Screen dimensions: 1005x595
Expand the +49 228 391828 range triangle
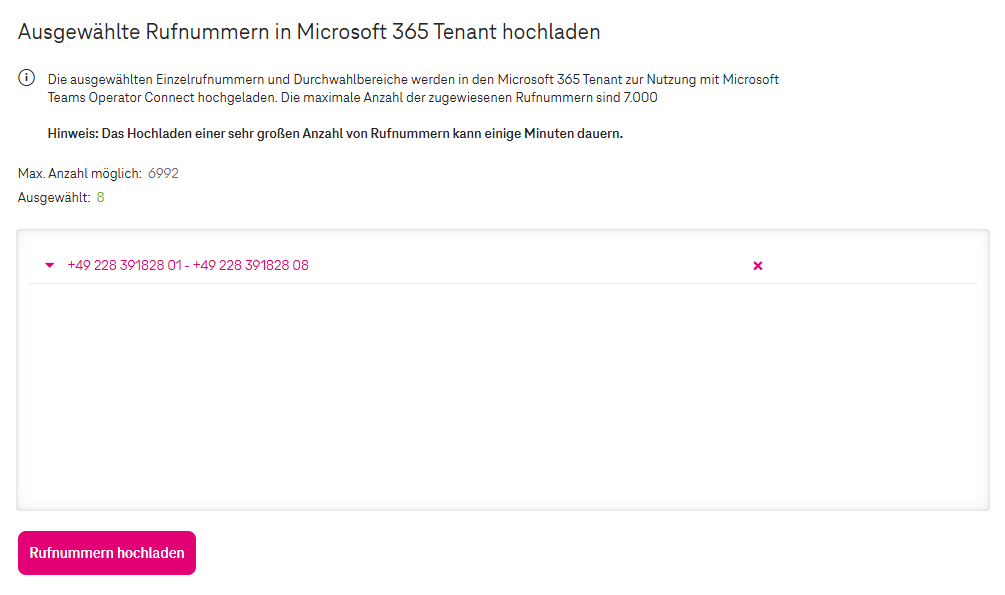point(49,266)
